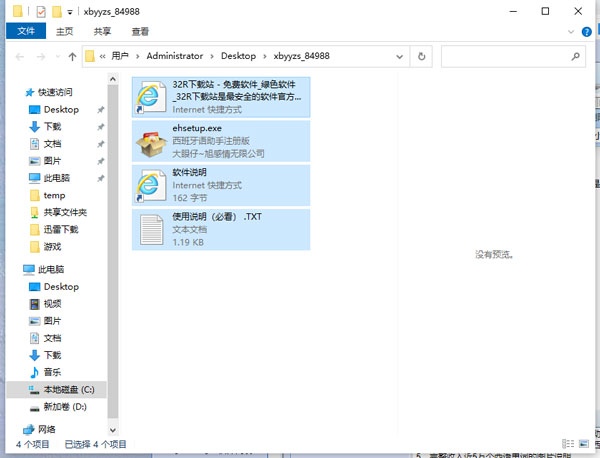This screenshot has height=458, width=600.
Task: Click the pin icon beside pinned 图片
Action: click(x=101, y=161)
